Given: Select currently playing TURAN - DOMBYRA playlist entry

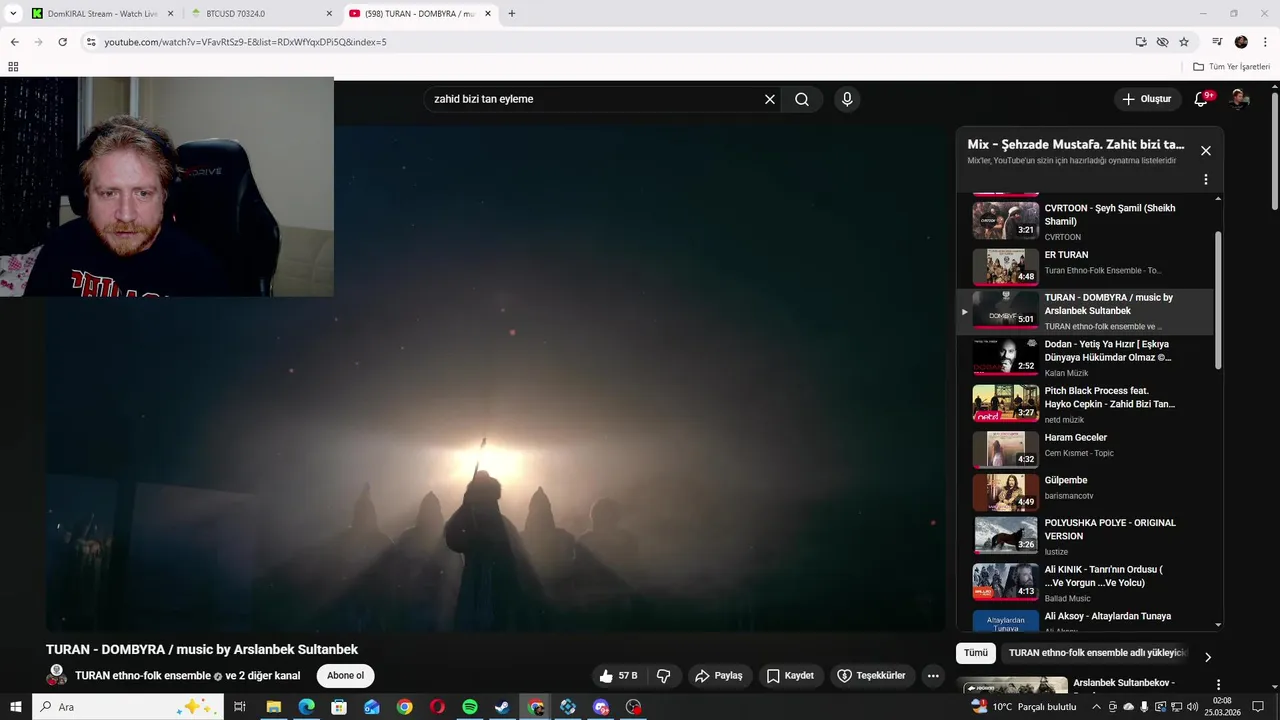Looking at the screenshot, I should (1085, 312).
